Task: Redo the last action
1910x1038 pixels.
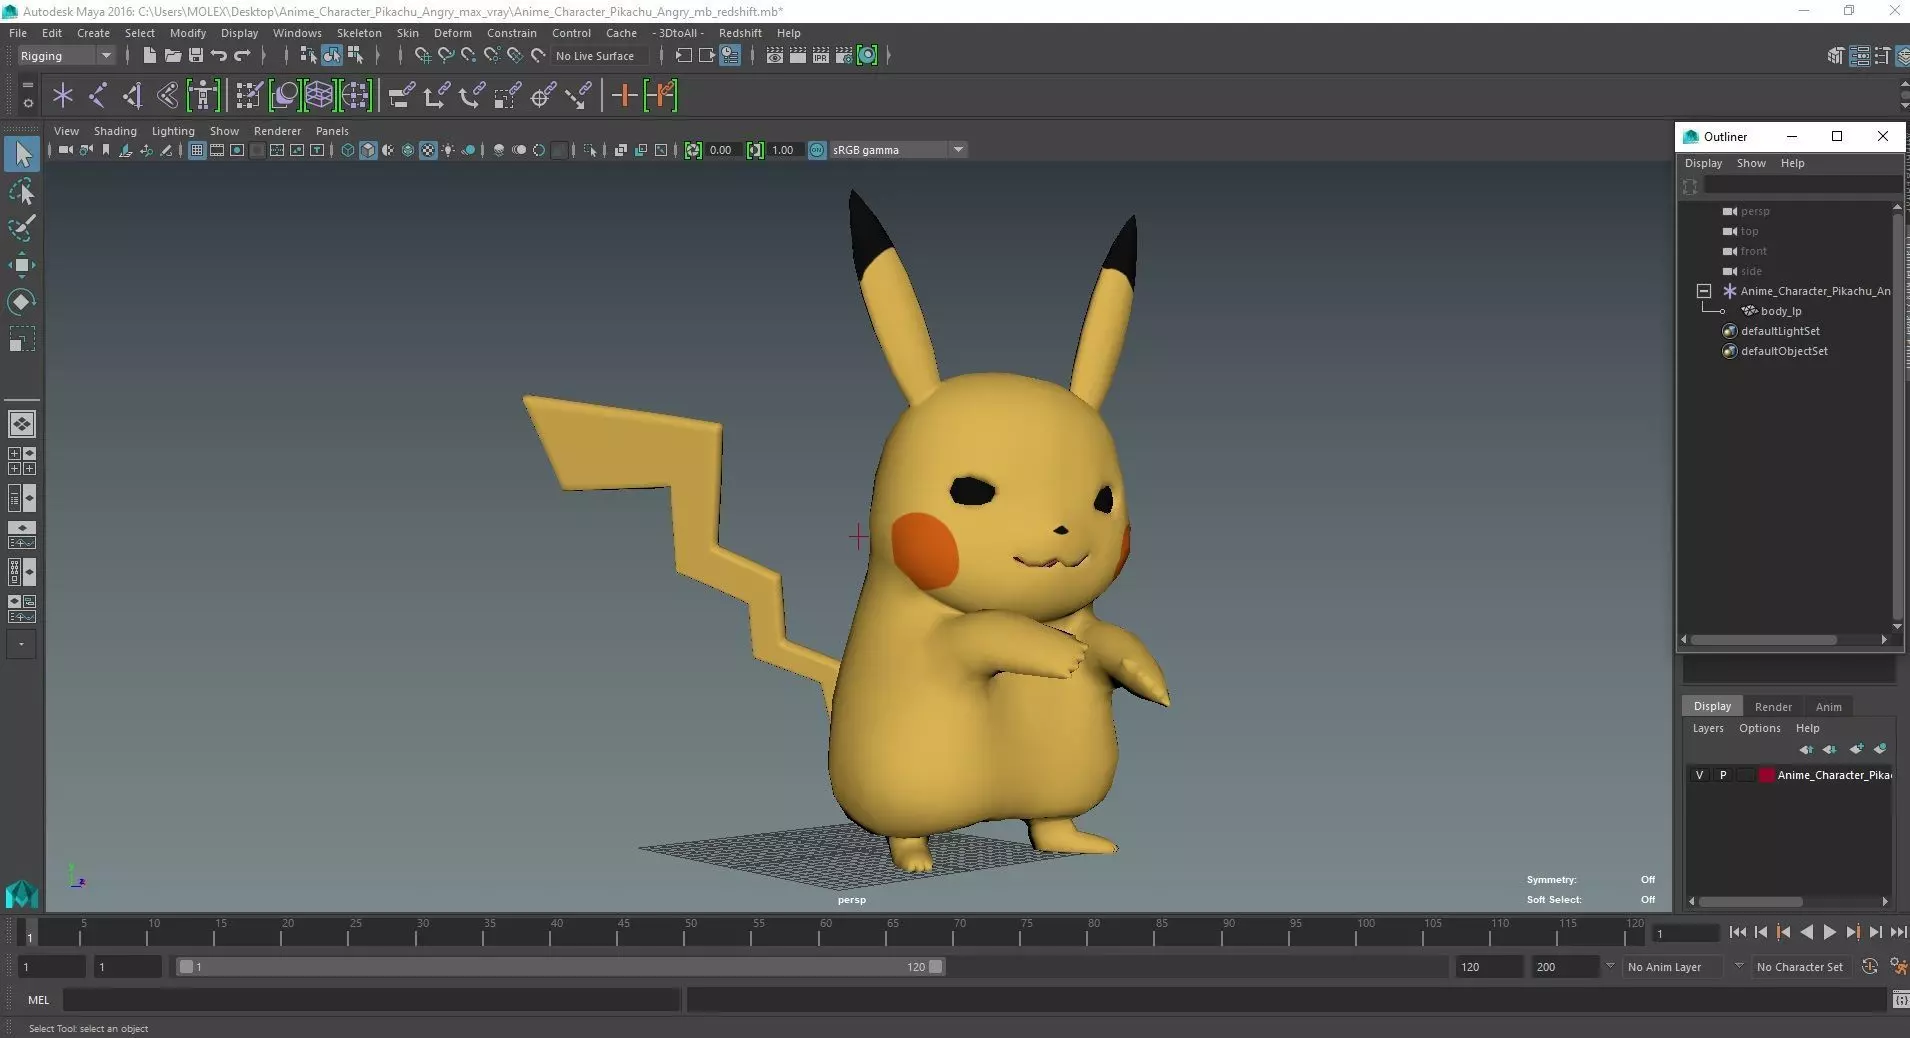Action: click(242, 56)
